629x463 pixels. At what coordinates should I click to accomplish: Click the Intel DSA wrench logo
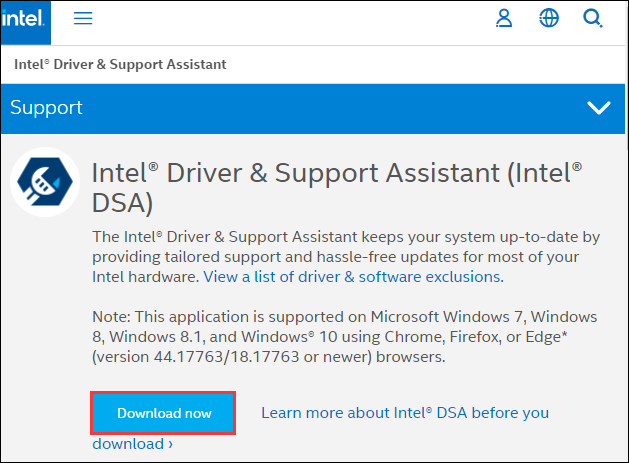point(45,182)
